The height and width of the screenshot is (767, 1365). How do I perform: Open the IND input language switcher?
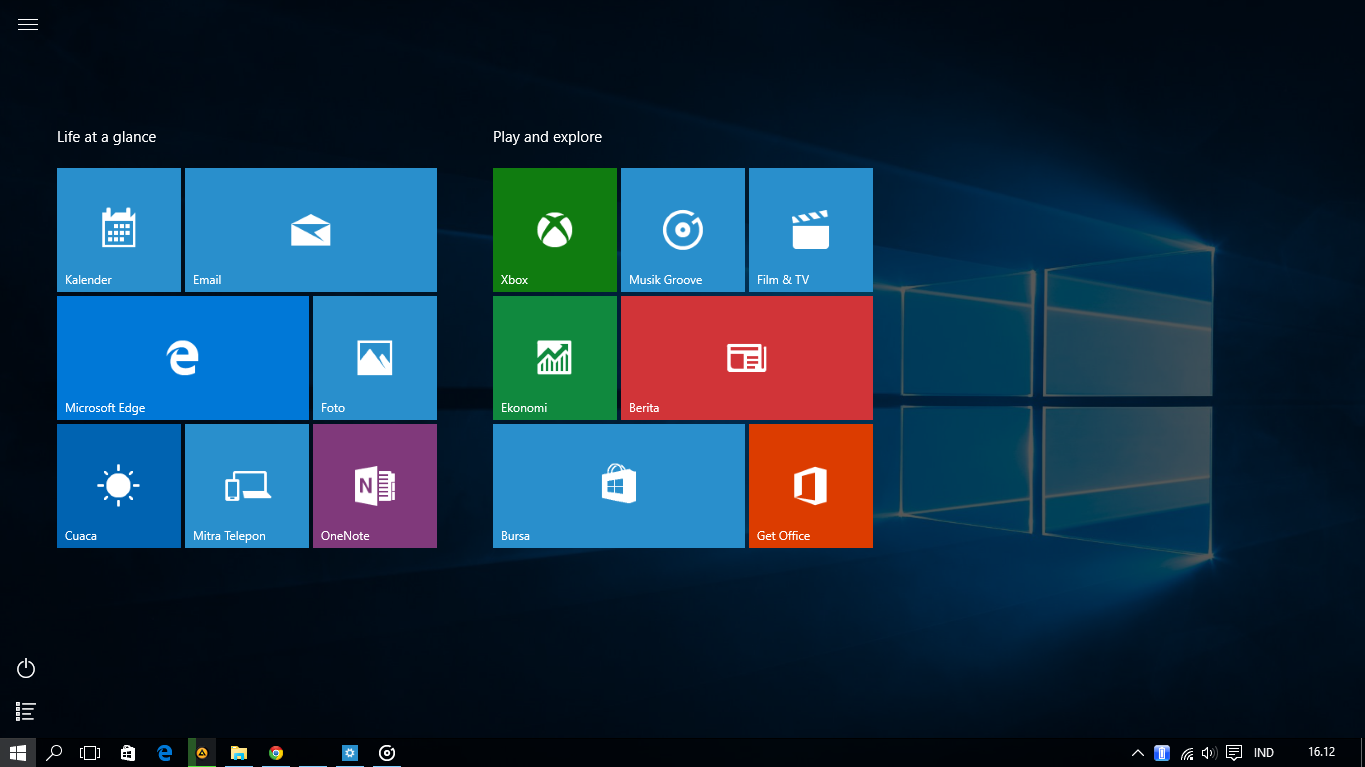pyautogui.click(x=1263, y=752)
